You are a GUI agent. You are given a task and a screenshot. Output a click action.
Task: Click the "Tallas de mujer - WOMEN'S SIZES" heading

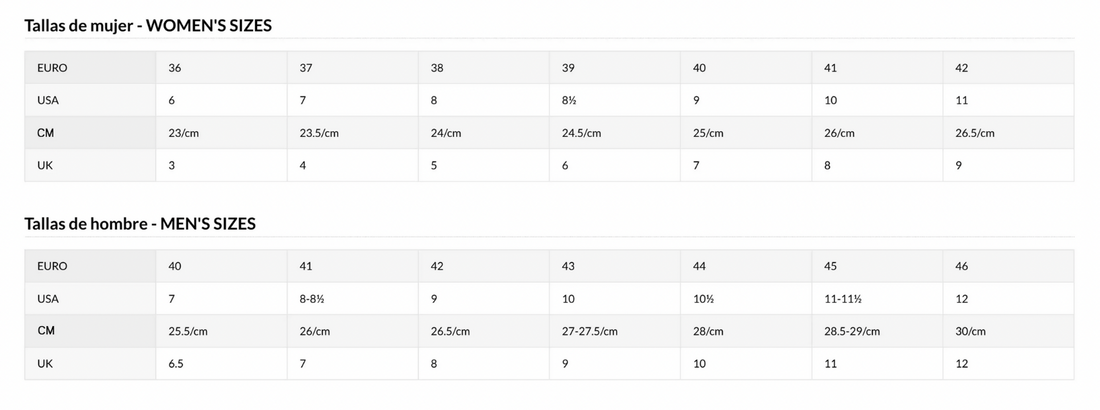coord(148,25)
